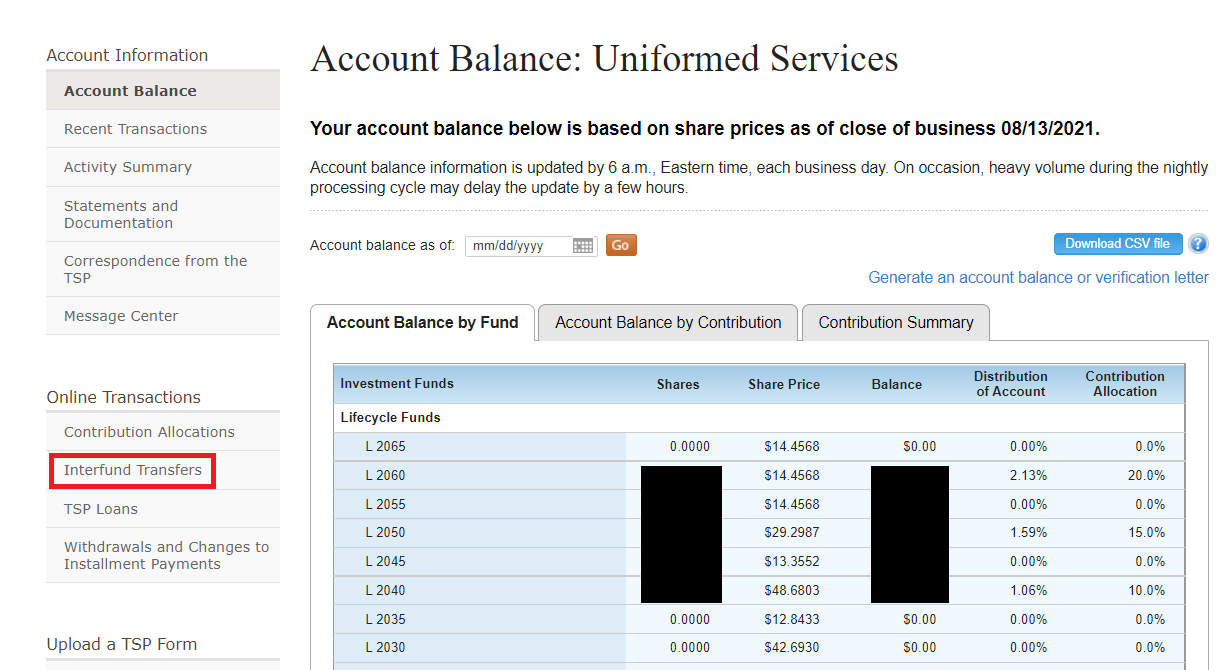View Statements and Documentation
The width and height of the screenshot is (1220, 670).
pos(121,213)
